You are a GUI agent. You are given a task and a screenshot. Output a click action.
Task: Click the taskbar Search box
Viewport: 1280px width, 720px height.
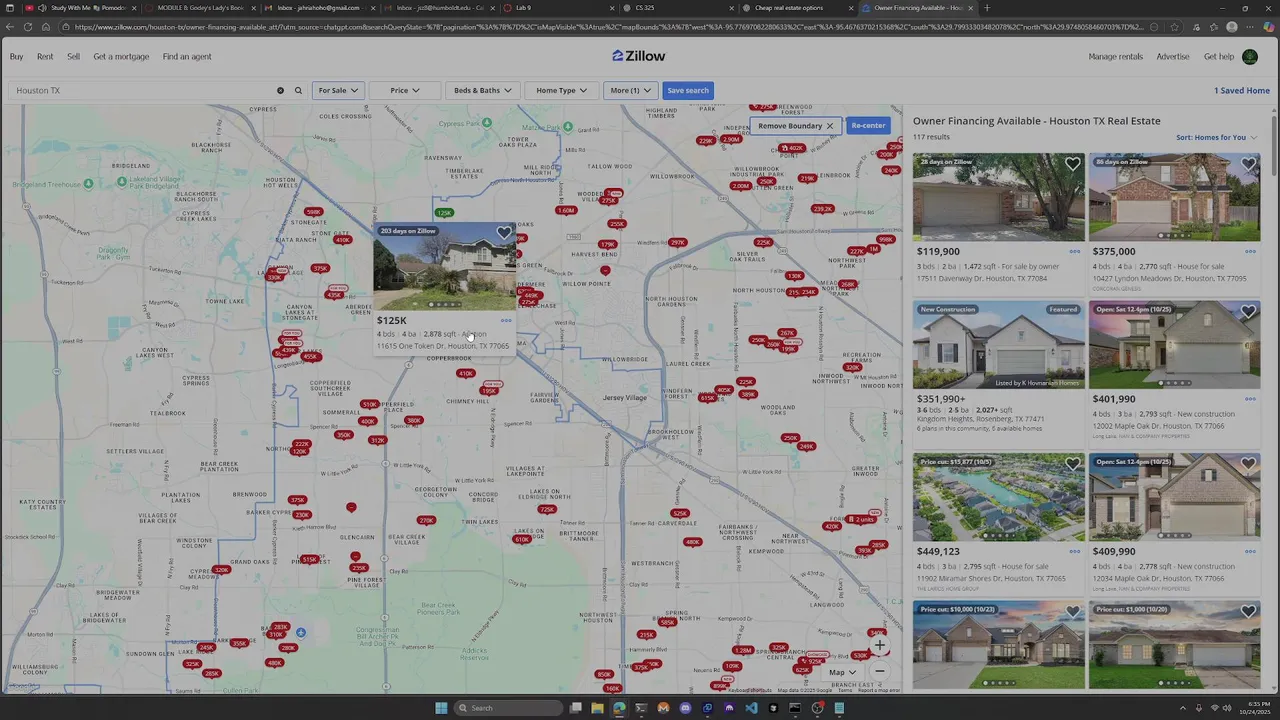[x=508, y=708]
